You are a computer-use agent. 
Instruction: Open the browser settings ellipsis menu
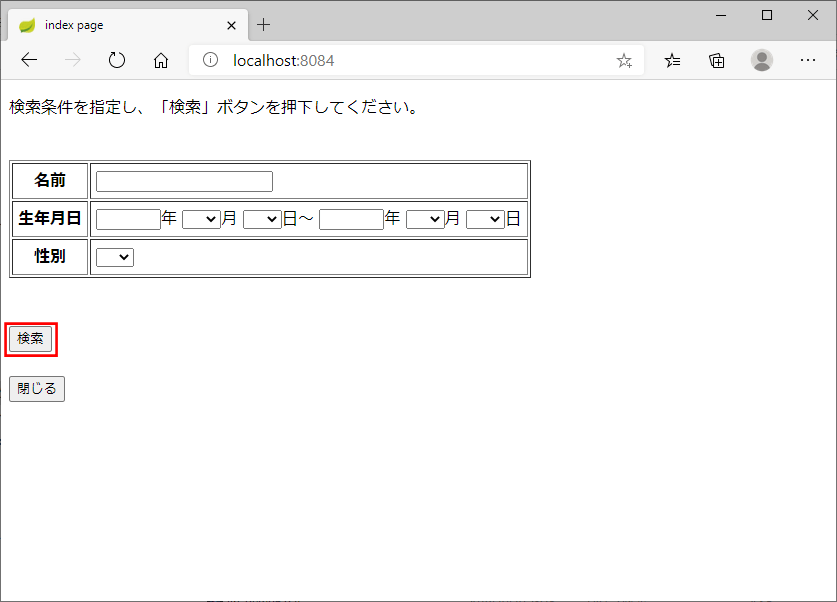808,60
